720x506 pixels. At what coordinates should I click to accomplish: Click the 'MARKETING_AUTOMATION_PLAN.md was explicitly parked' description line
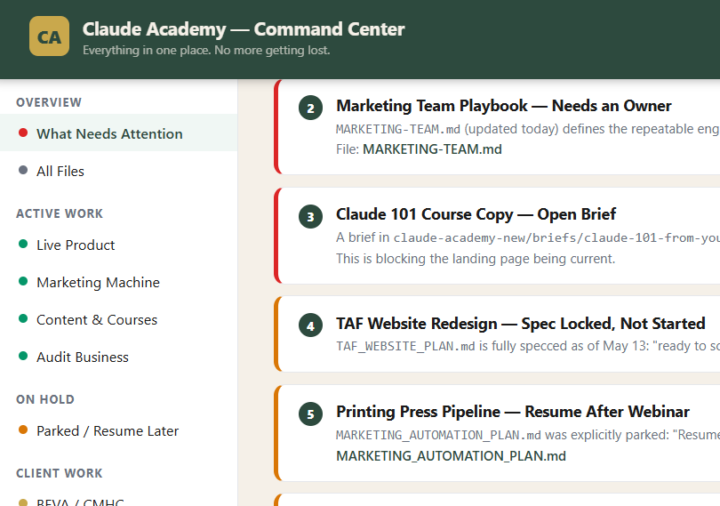pyautogui.click(x=528, y=435)
